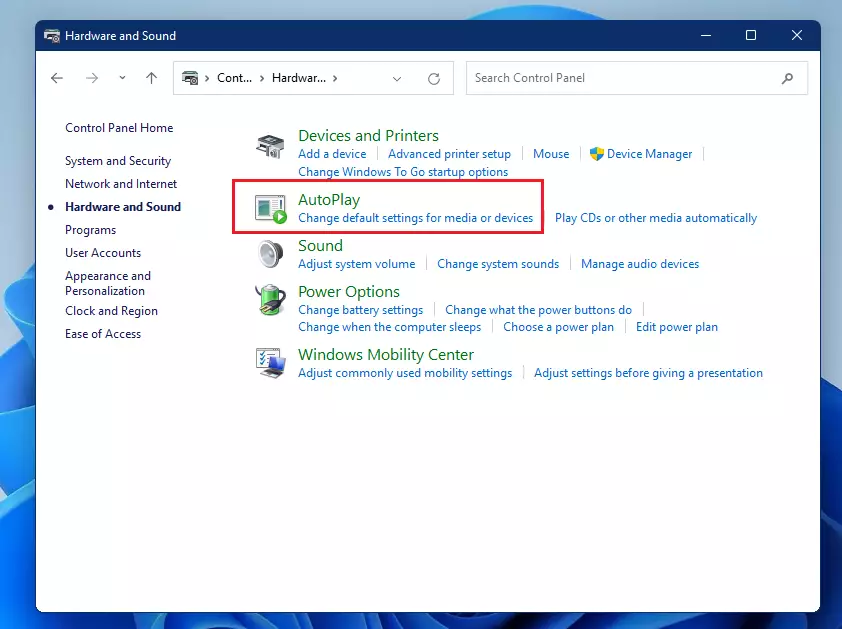Change what the power buttons do
The image size is (842, 629).
pyautogui.click(x=539, y=310)
